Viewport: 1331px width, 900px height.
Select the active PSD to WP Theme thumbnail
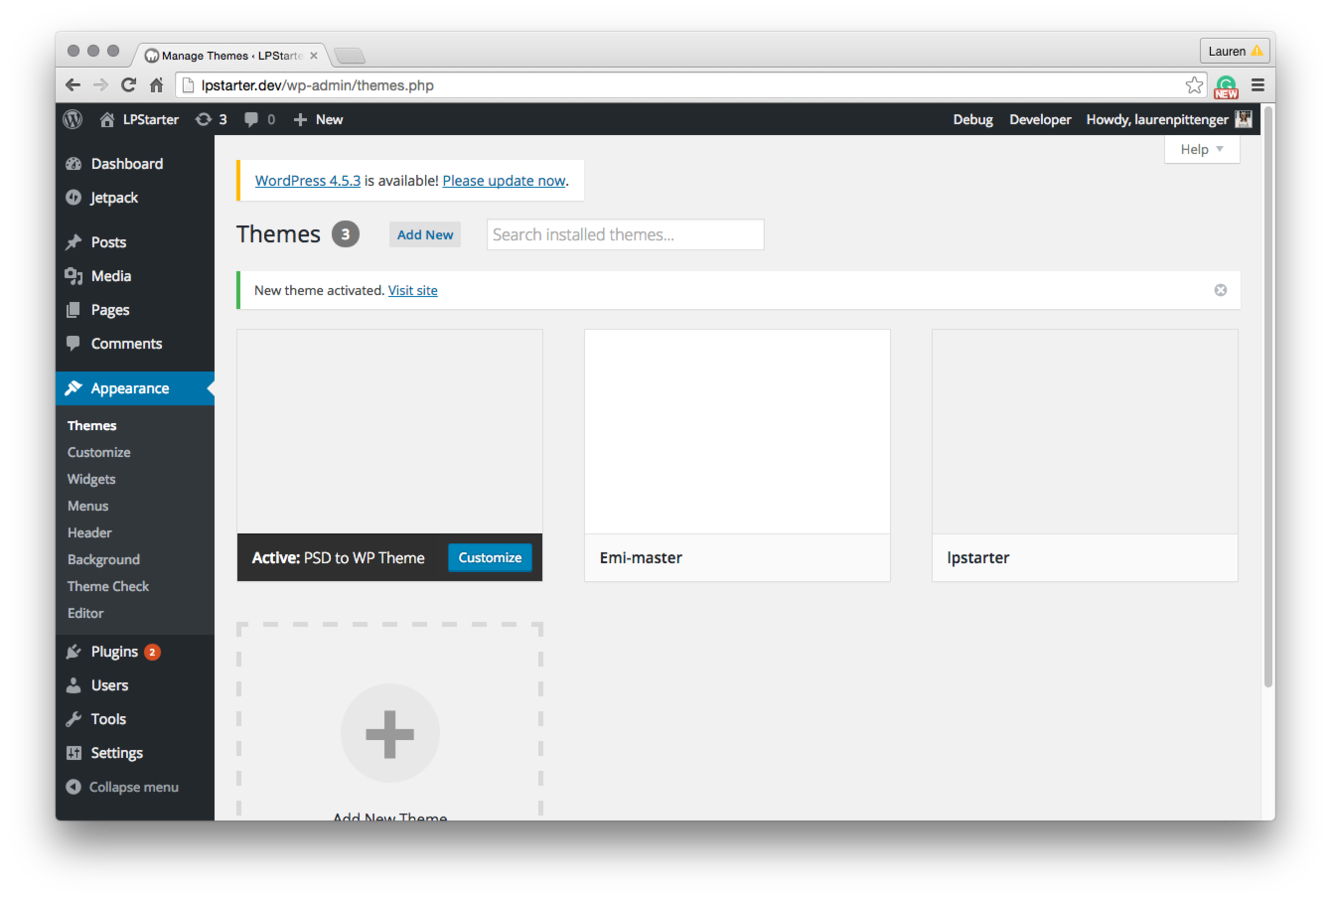[x=390, y=432]
